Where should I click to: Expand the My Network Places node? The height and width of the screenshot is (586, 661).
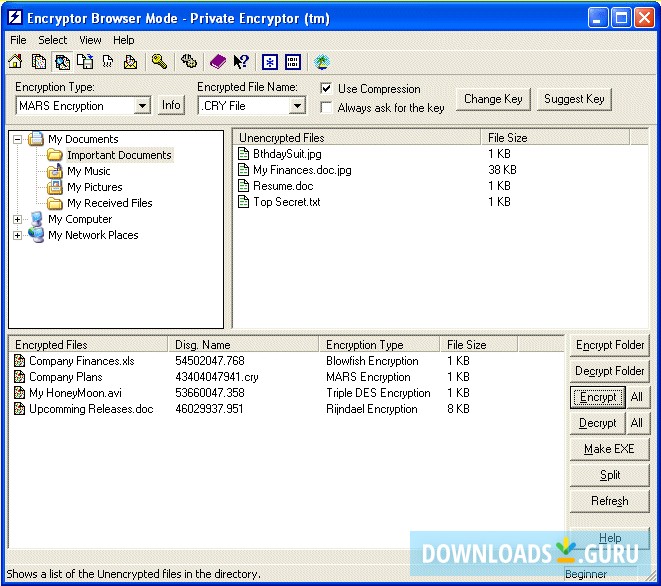(17, 235)
